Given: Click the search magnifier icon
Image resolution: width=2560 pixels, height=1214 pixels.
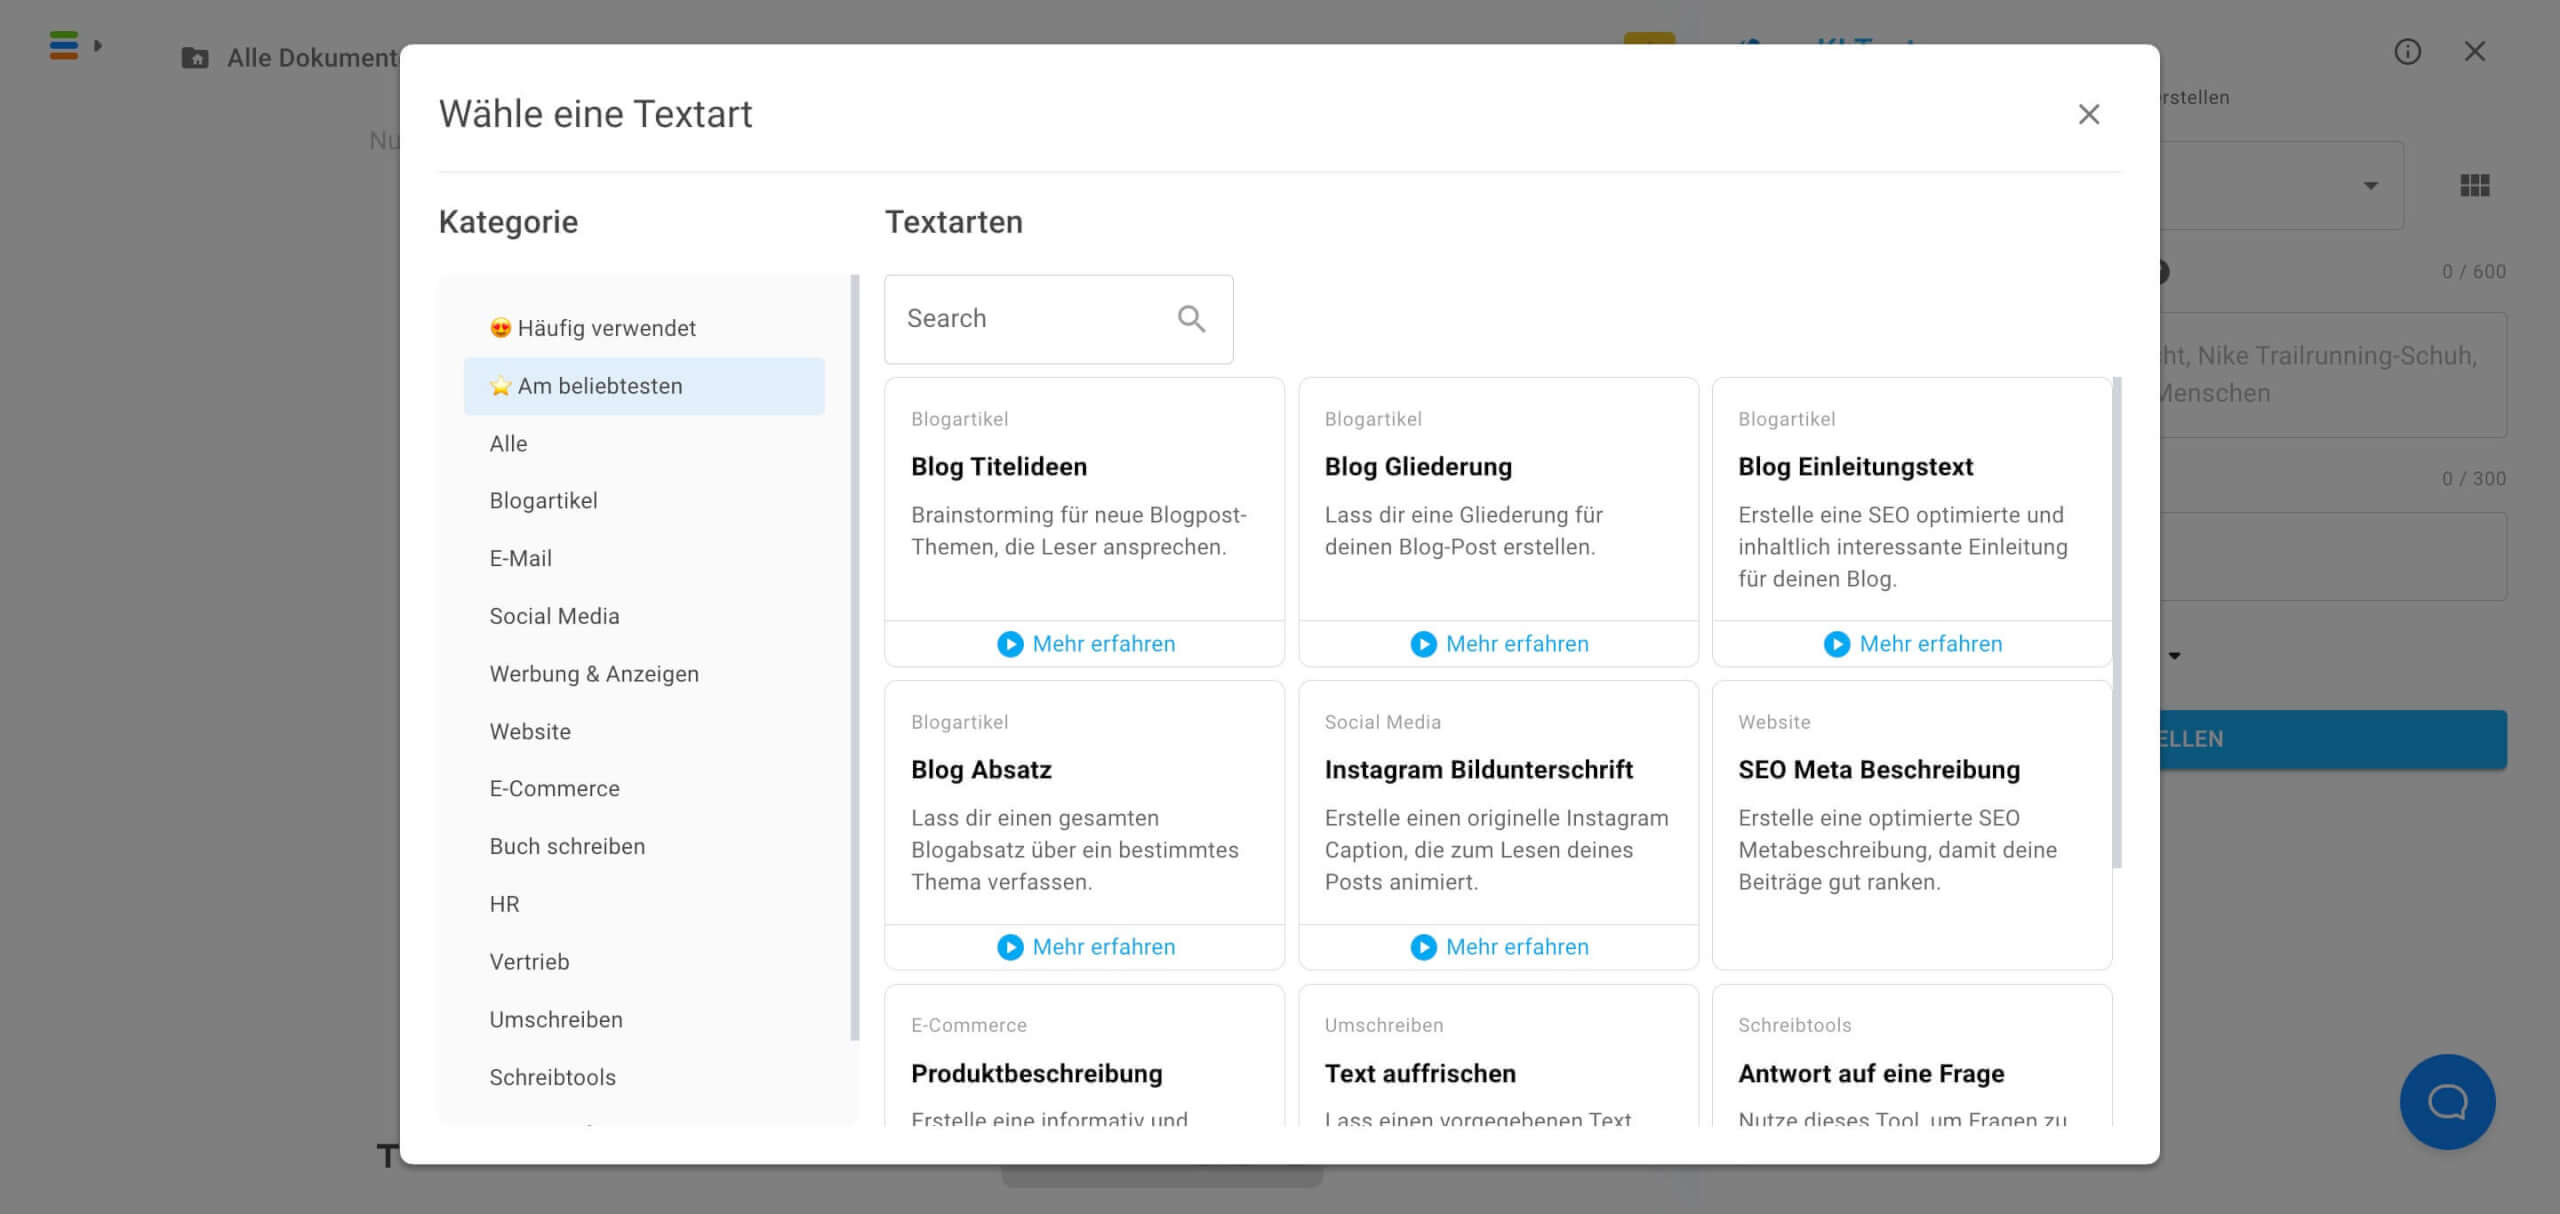Looking at the screenshot, I should 1191,319.
